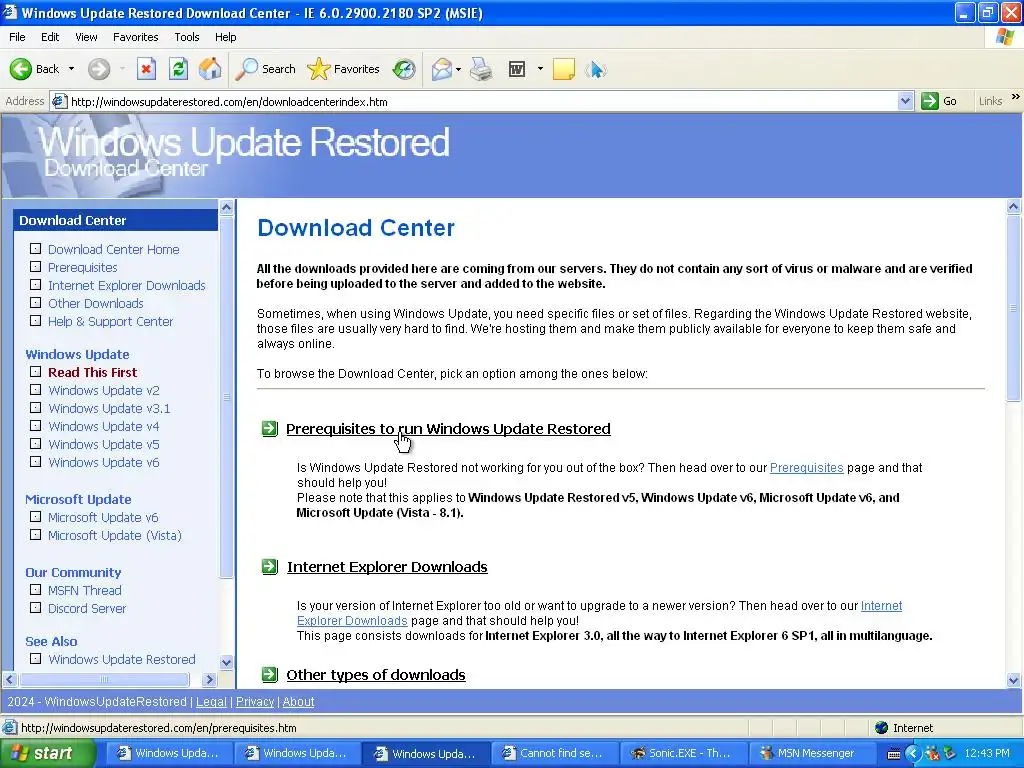Click box bullet beside Prerequisites sidebar item

35,267
